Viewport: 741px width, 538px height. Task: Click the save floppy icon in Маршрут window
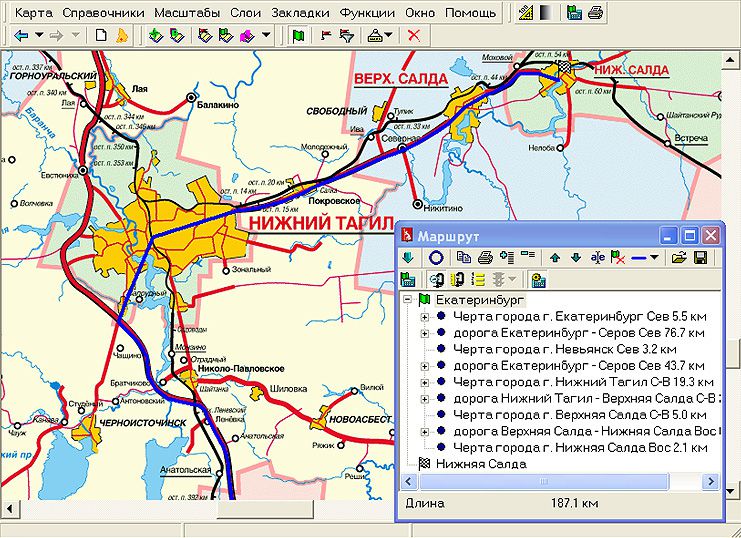(x=701, y=258)
